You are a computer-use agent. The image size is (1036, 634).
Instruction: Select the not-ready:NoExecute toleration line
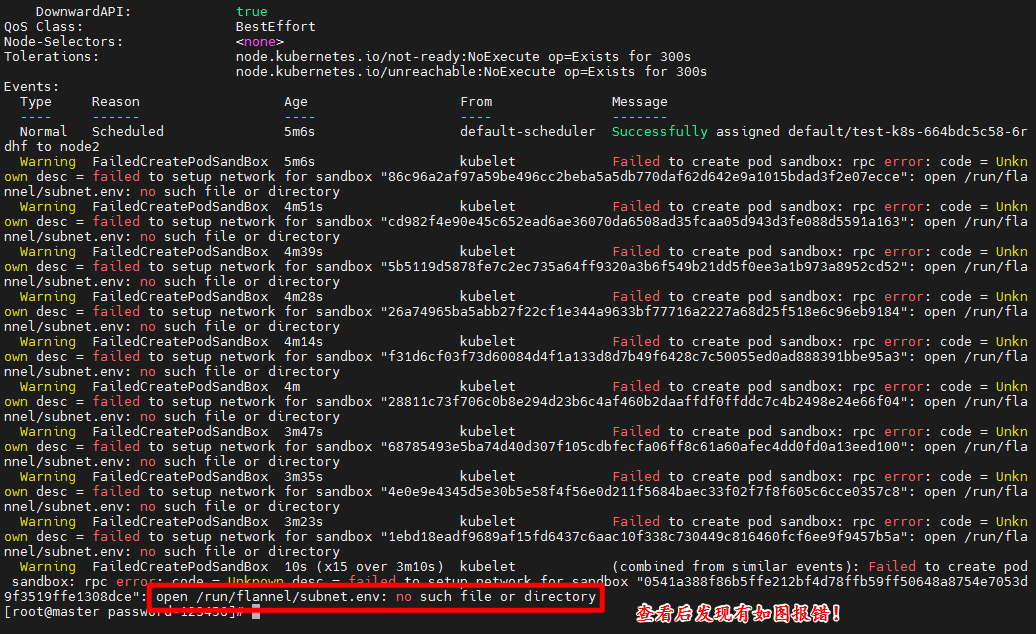[x=463, y=57]
